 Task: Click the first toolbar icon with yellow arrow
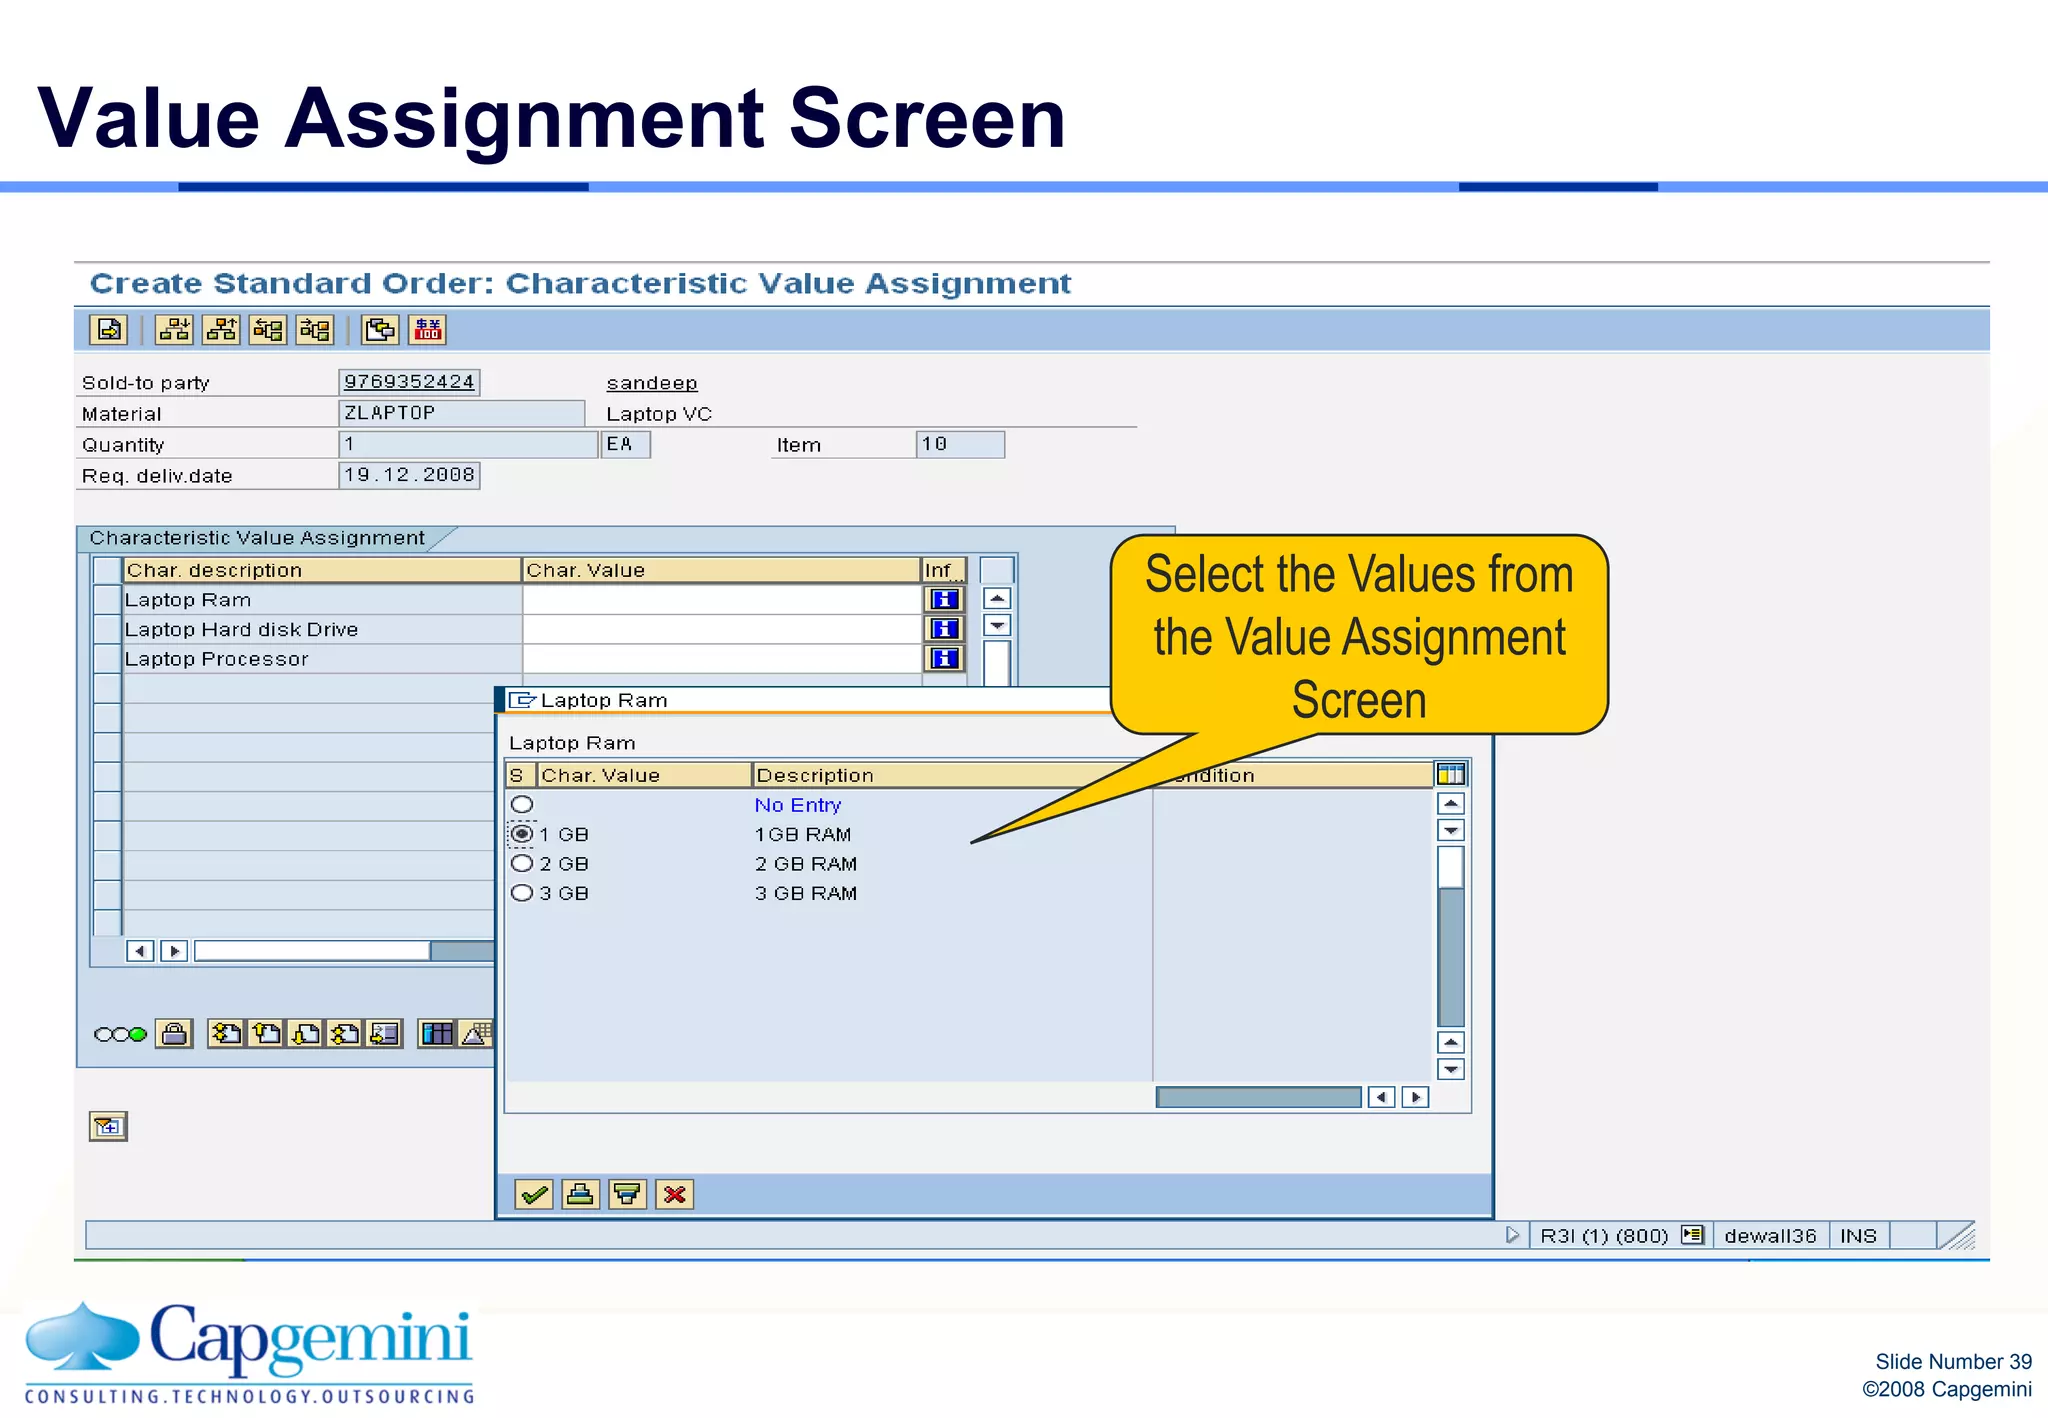[108, 329]
